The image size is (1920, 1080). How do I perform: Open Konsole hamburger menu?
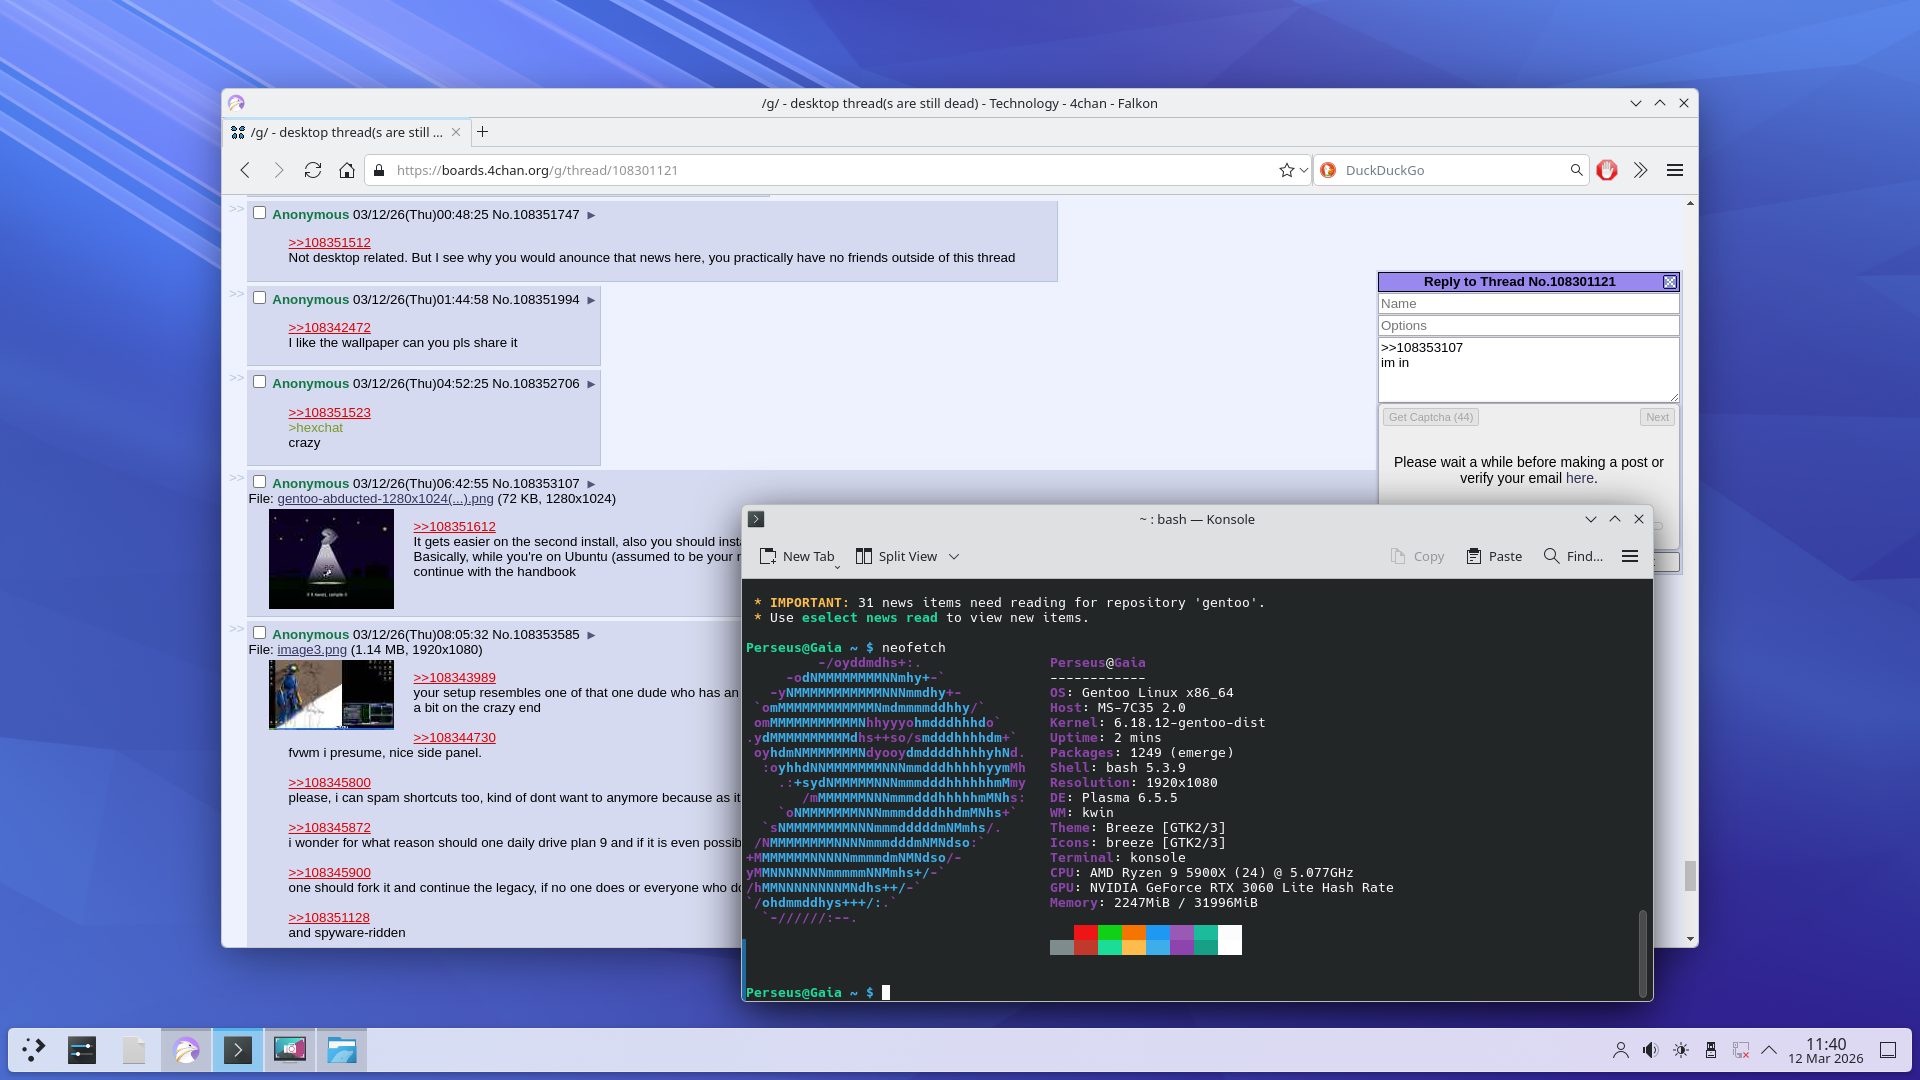[1630, 556]
